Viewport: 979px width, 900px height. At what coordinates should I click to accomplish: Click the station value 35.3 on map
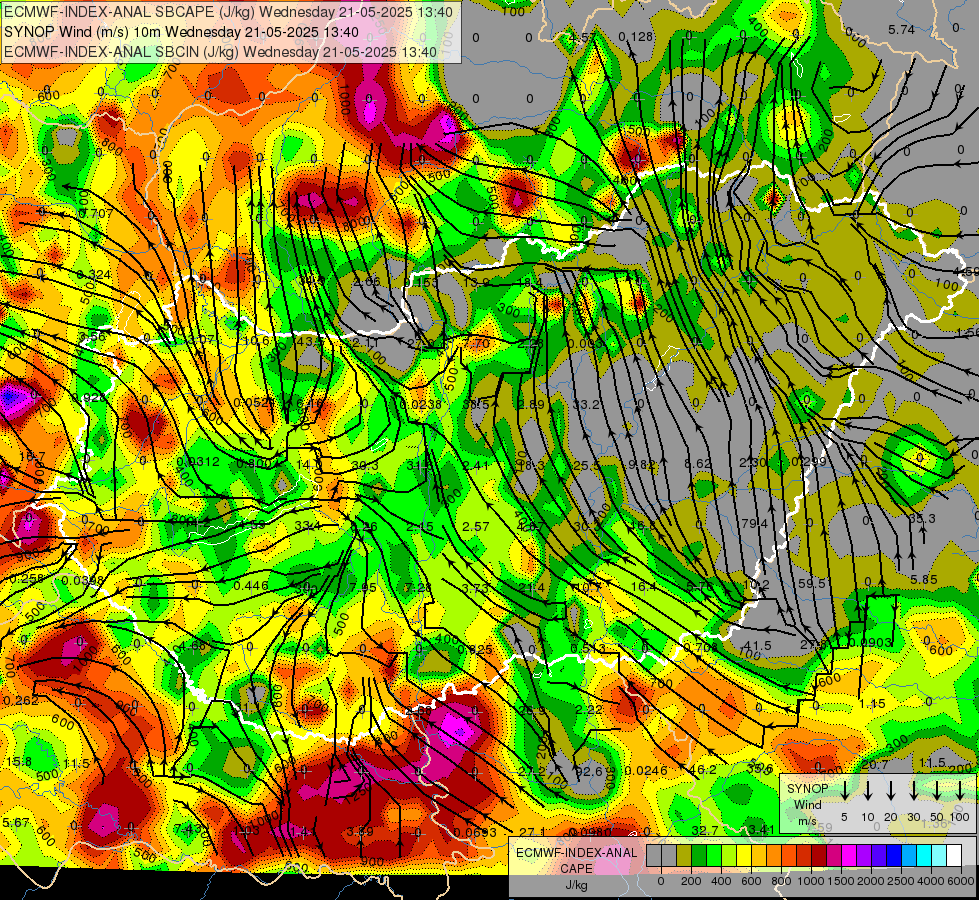[x=922, y=518]
